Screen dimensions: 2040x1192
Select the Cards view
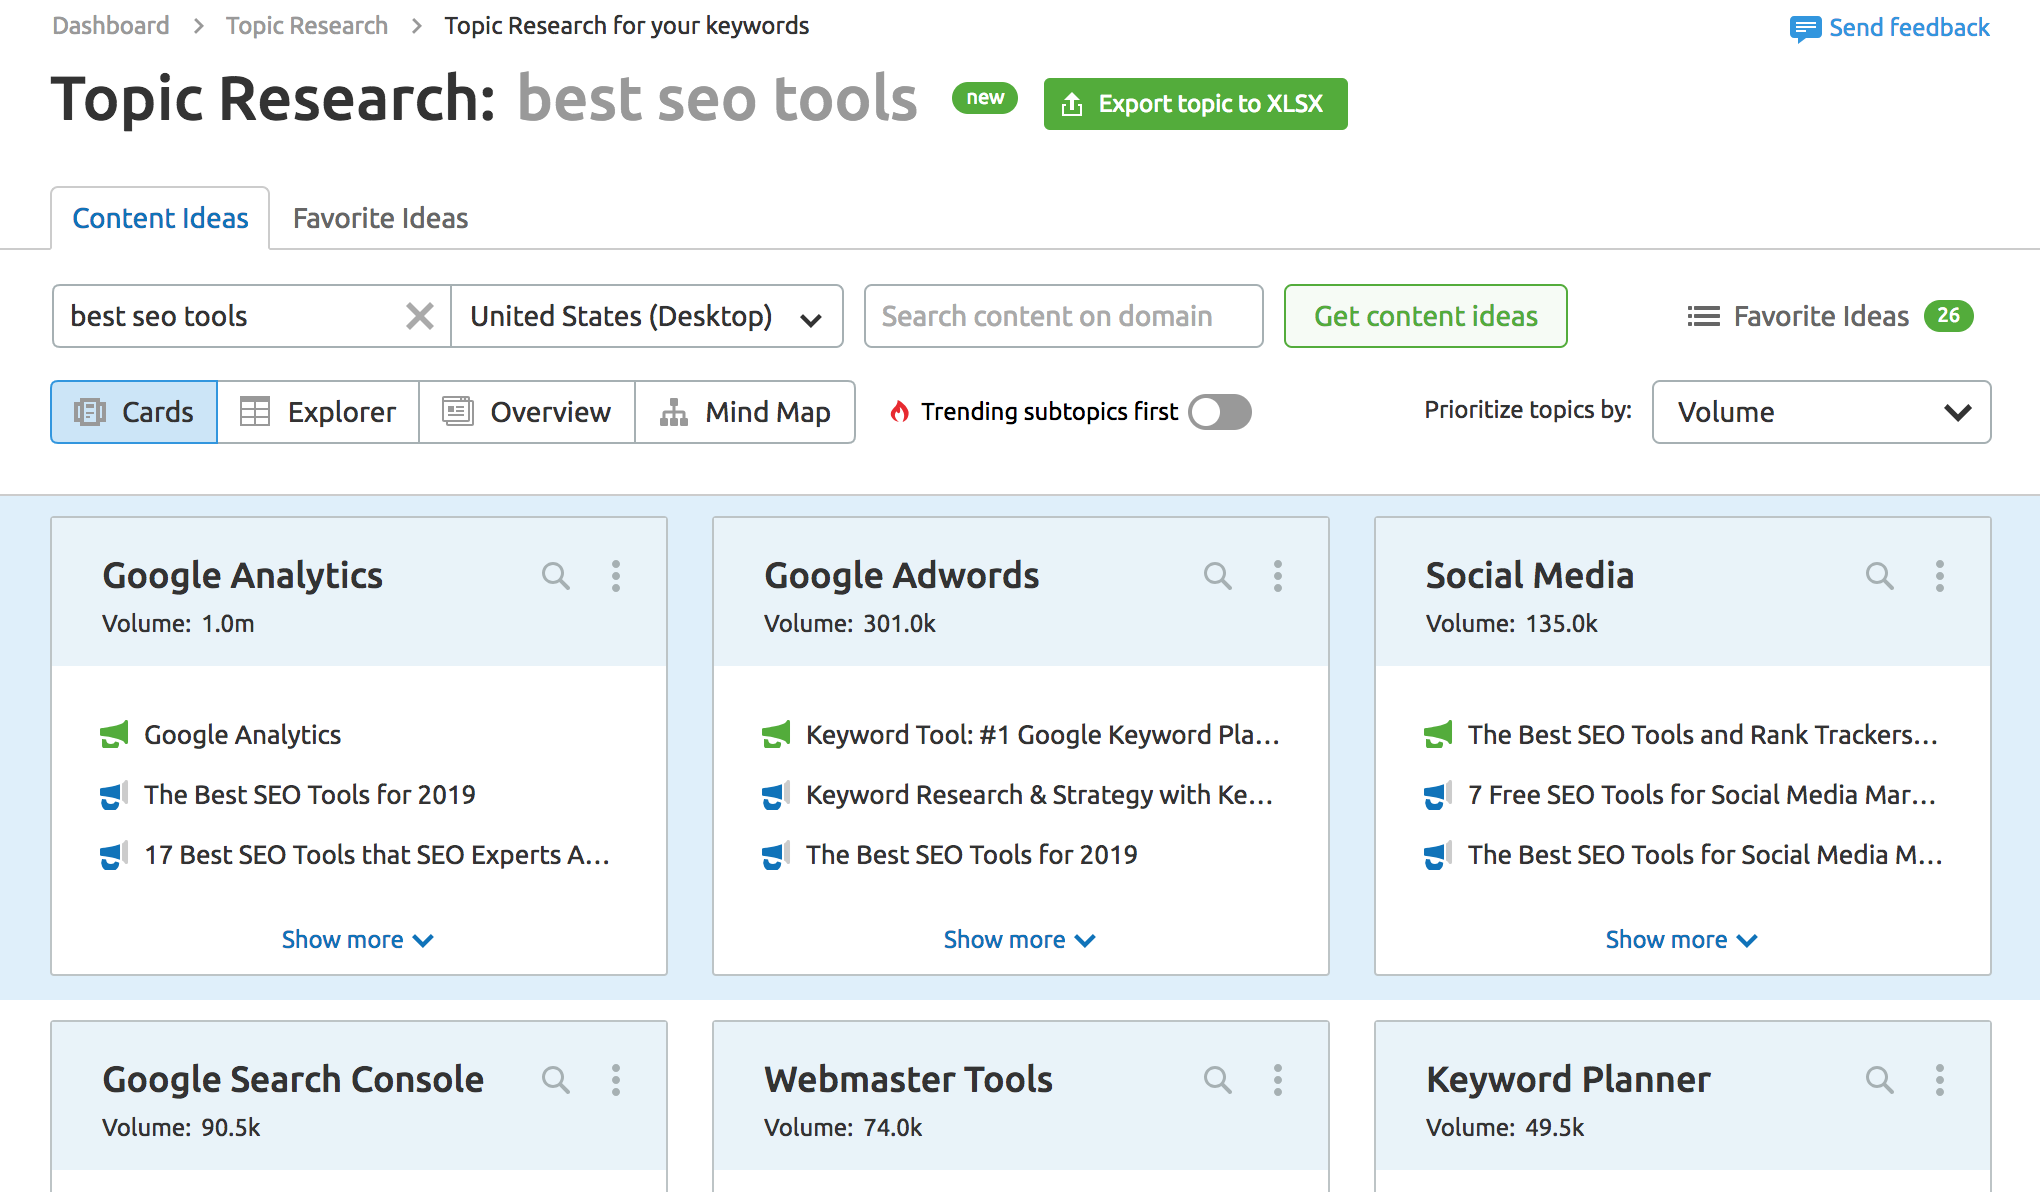coord(134,412)
